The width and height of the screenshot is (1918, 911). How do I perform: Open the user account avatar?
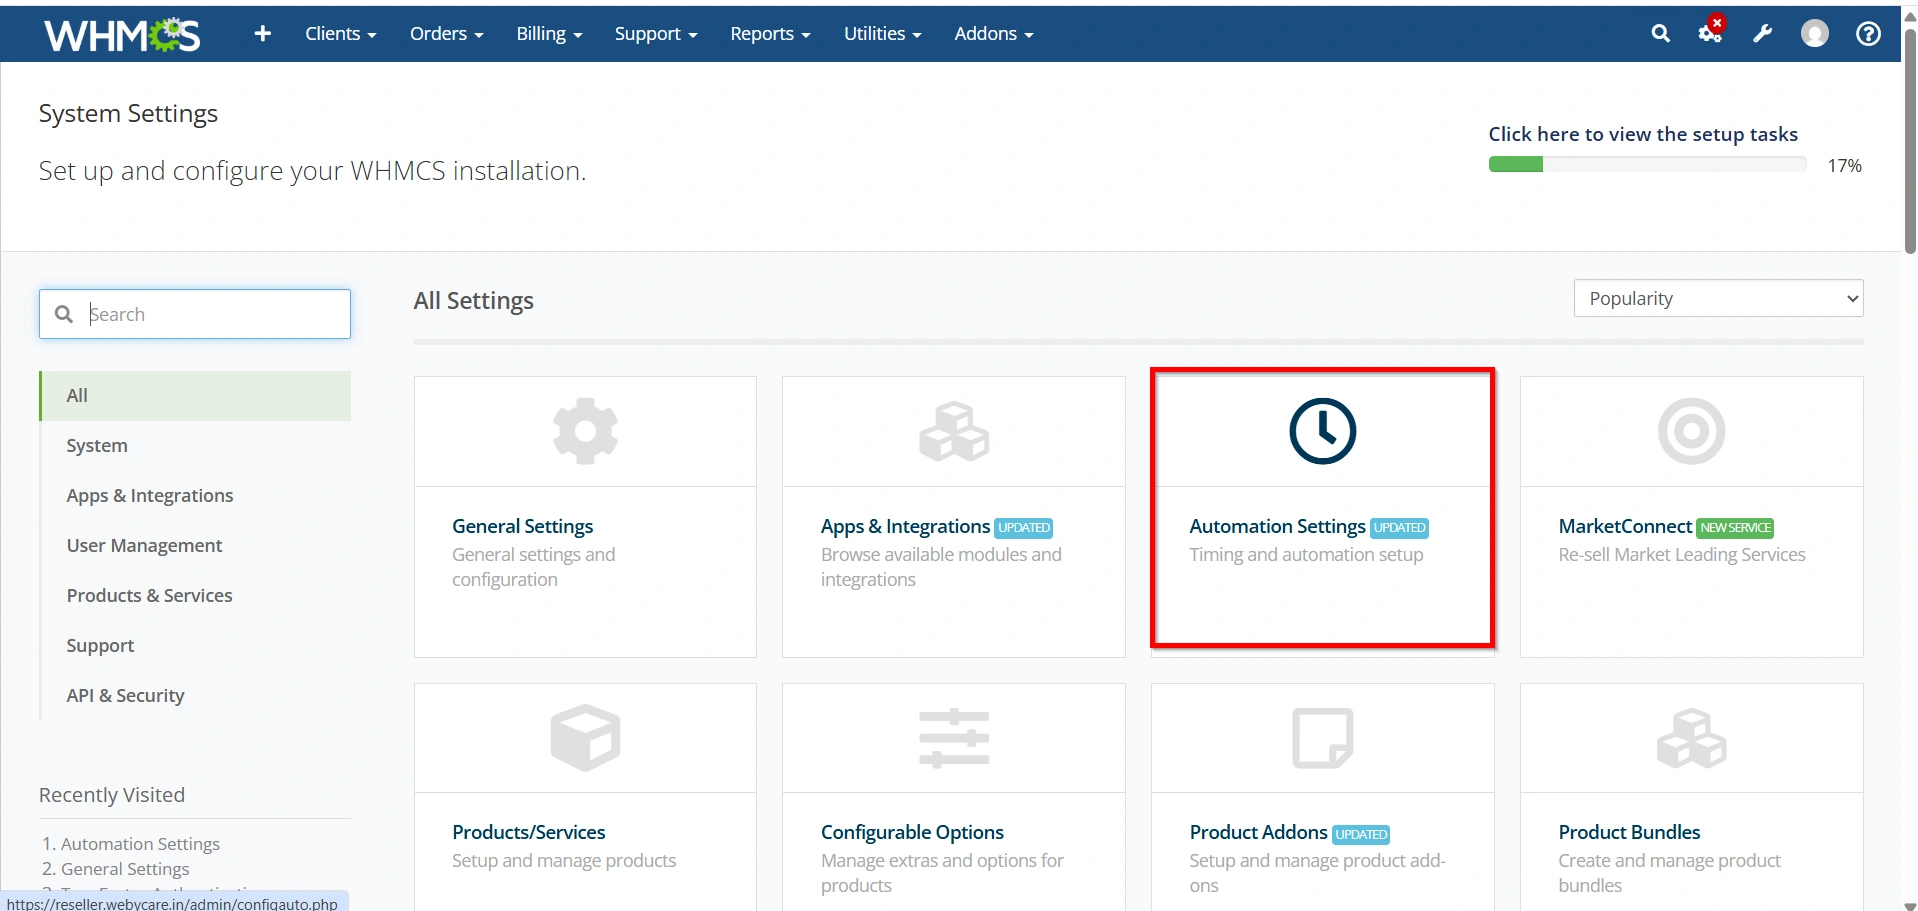[1814, 34]
